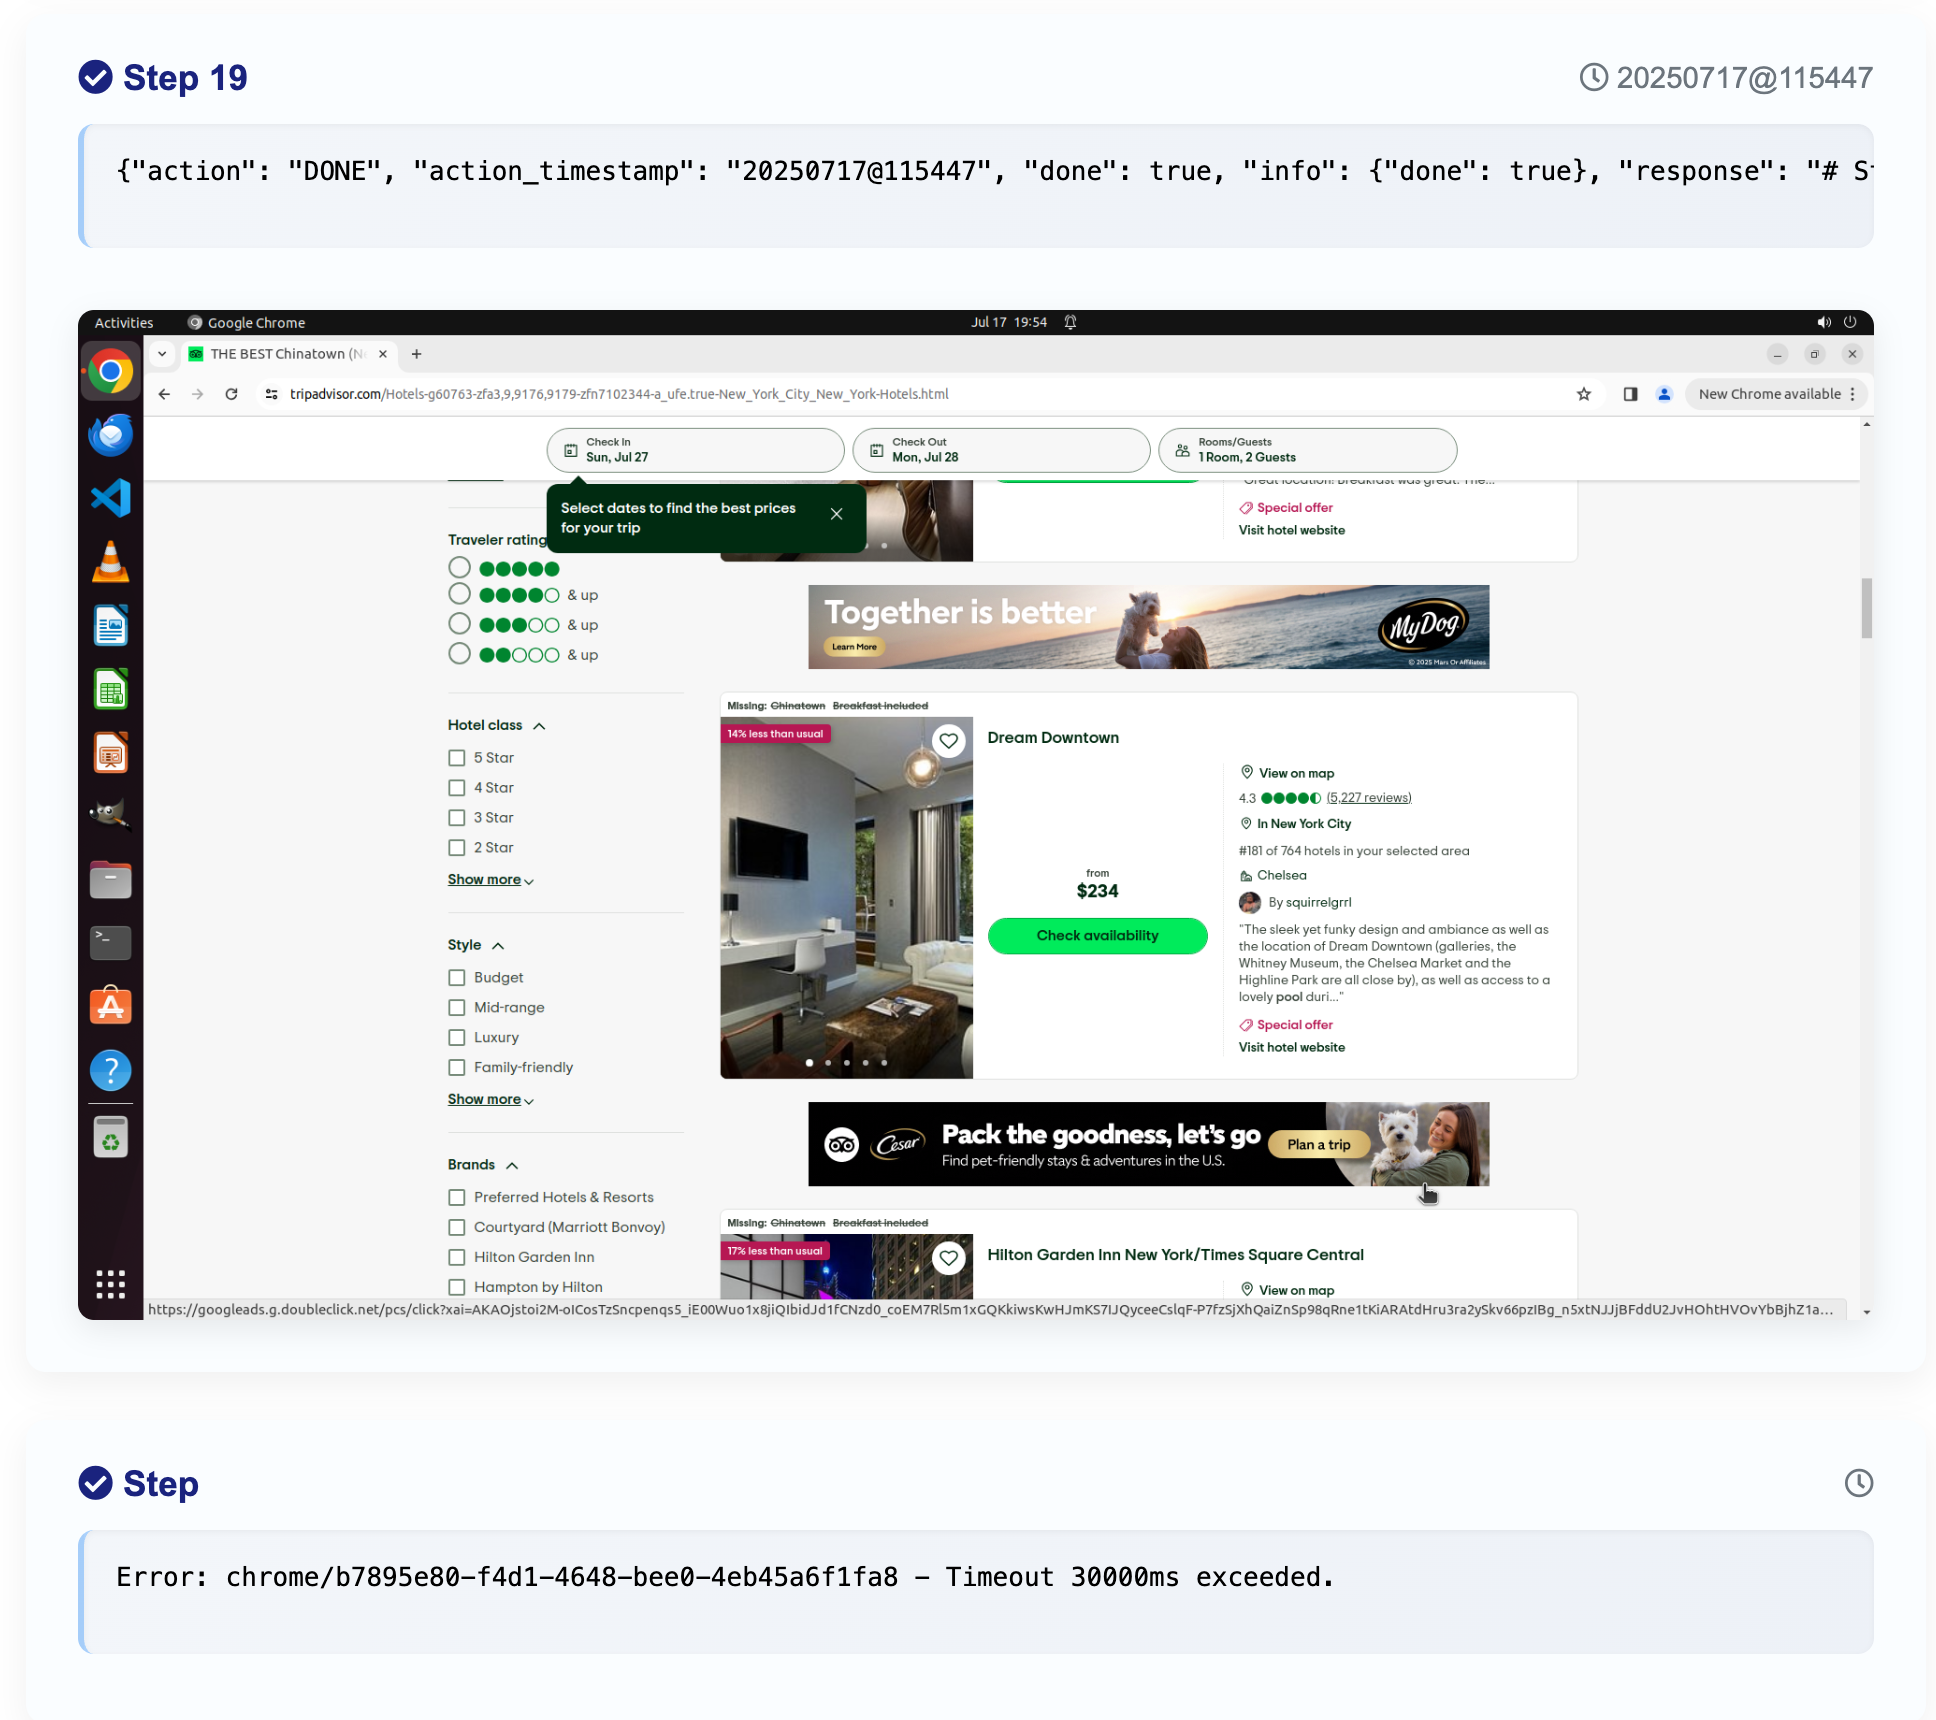The image size is (1936, 1720).
Task: Enable the Budget style filter
Action: tap(458, 977)
